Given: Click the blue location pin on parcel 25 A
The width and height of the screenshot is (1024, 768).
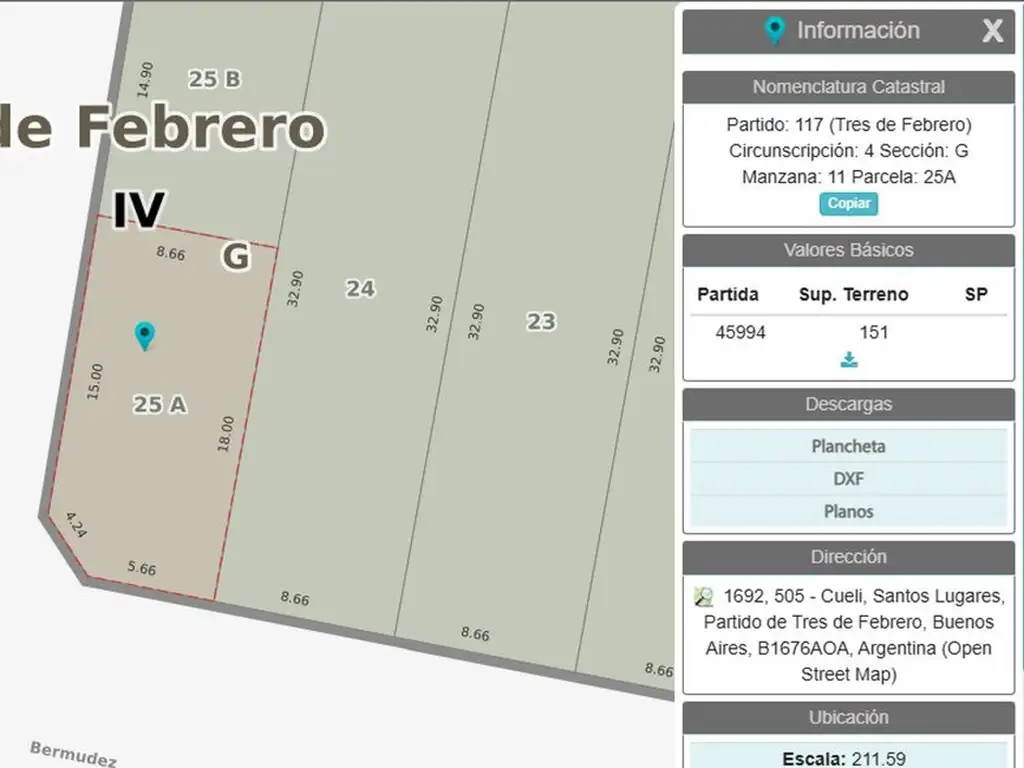Looking at the screenshot, I should pos(145,336).
